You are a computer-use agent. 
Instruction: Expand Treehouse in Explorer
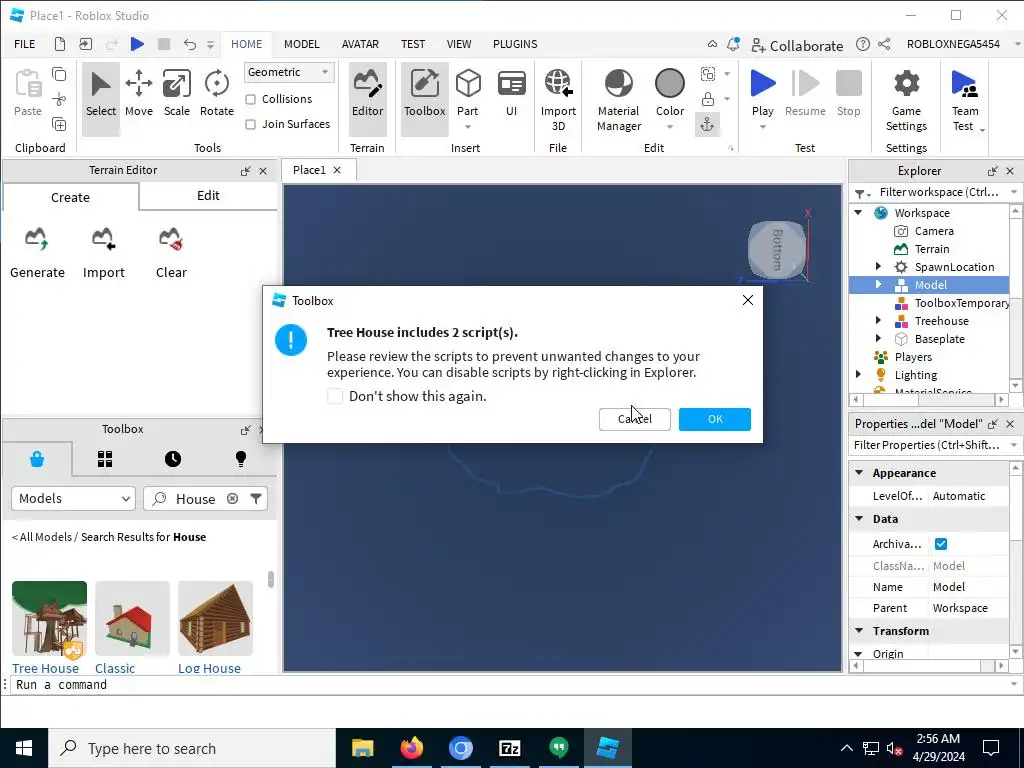[x=878, y=321]
